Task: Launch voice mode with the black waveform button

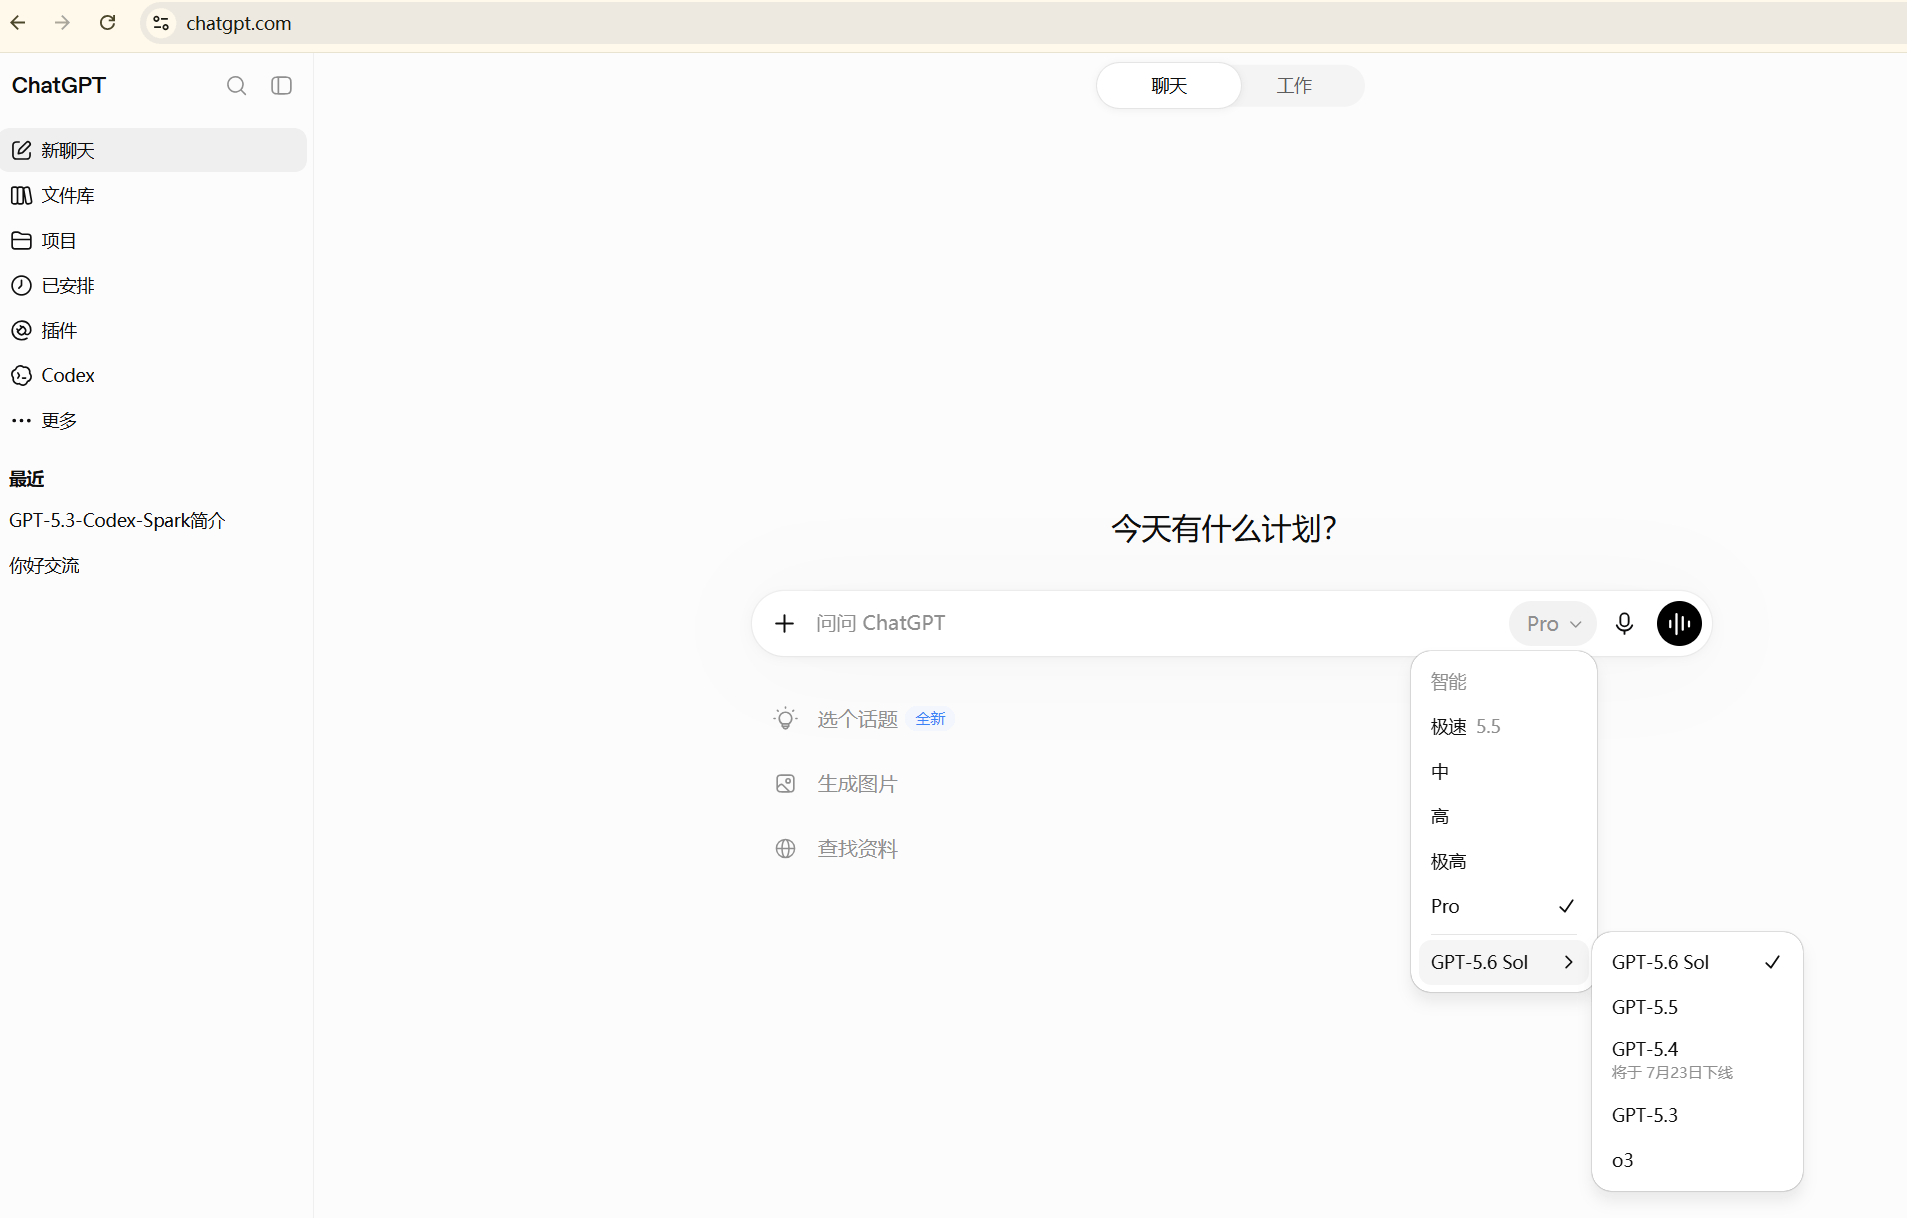Action: (1679, 623)
